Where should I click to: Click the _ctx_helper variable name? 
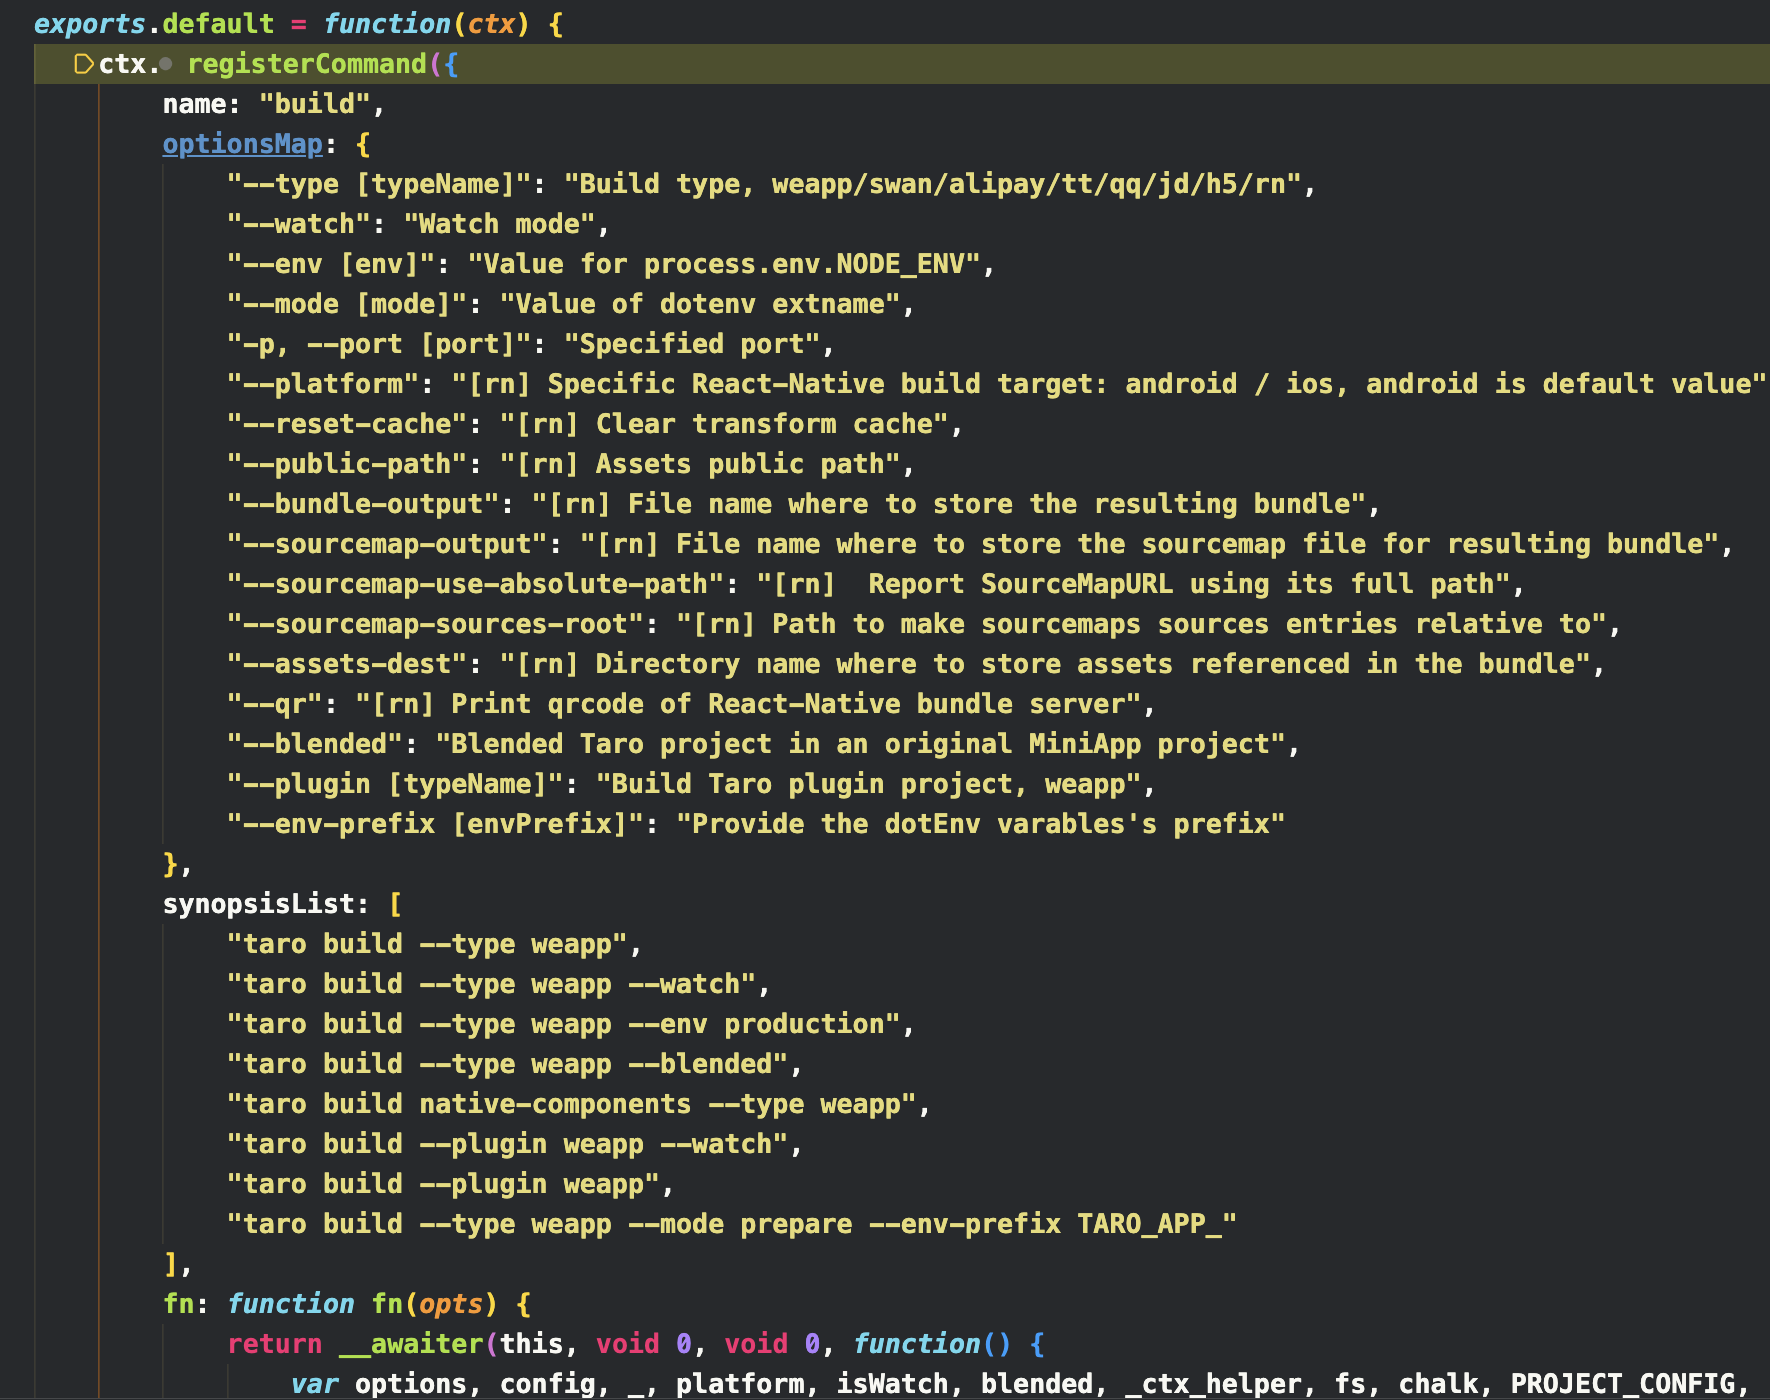(x=1213, y=1384)
